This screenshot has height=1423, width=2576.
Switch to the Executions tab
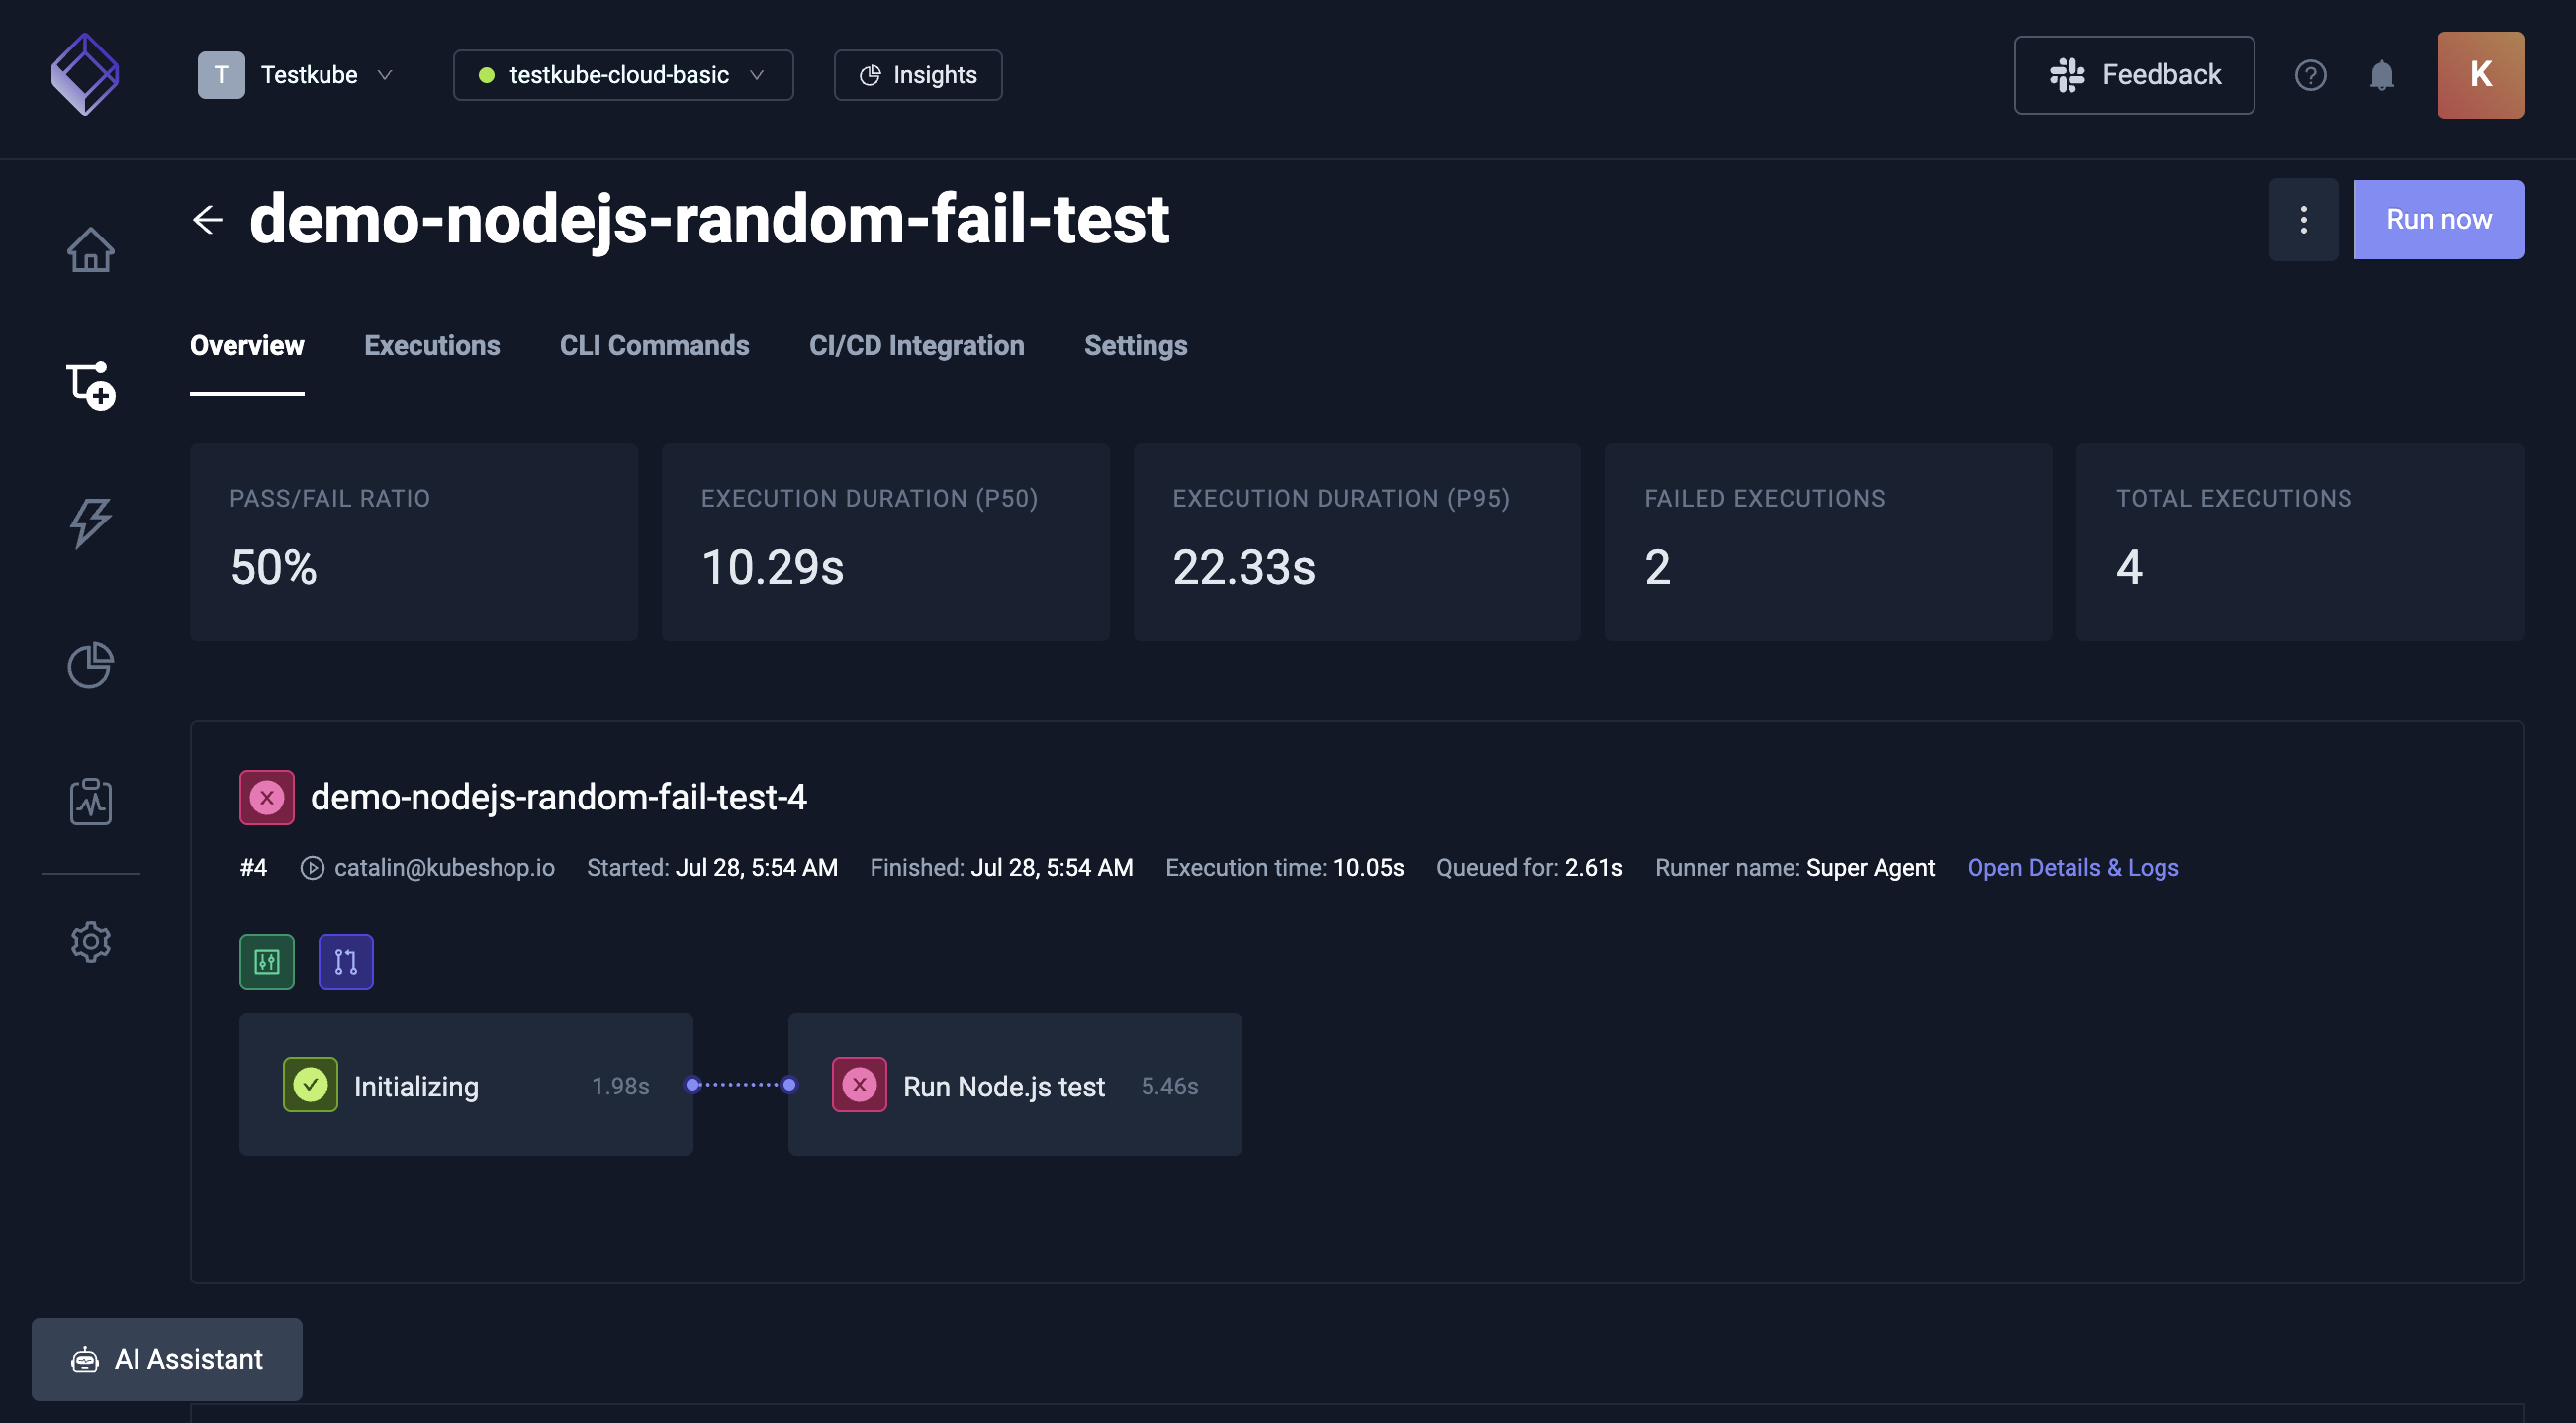point(432,345)
